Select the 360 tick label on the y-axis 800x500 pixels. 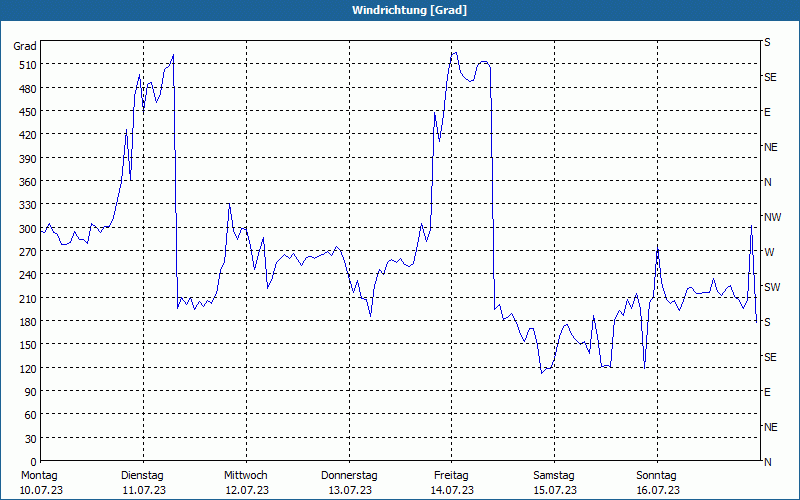pyautogui.click(x=26, y=182)
